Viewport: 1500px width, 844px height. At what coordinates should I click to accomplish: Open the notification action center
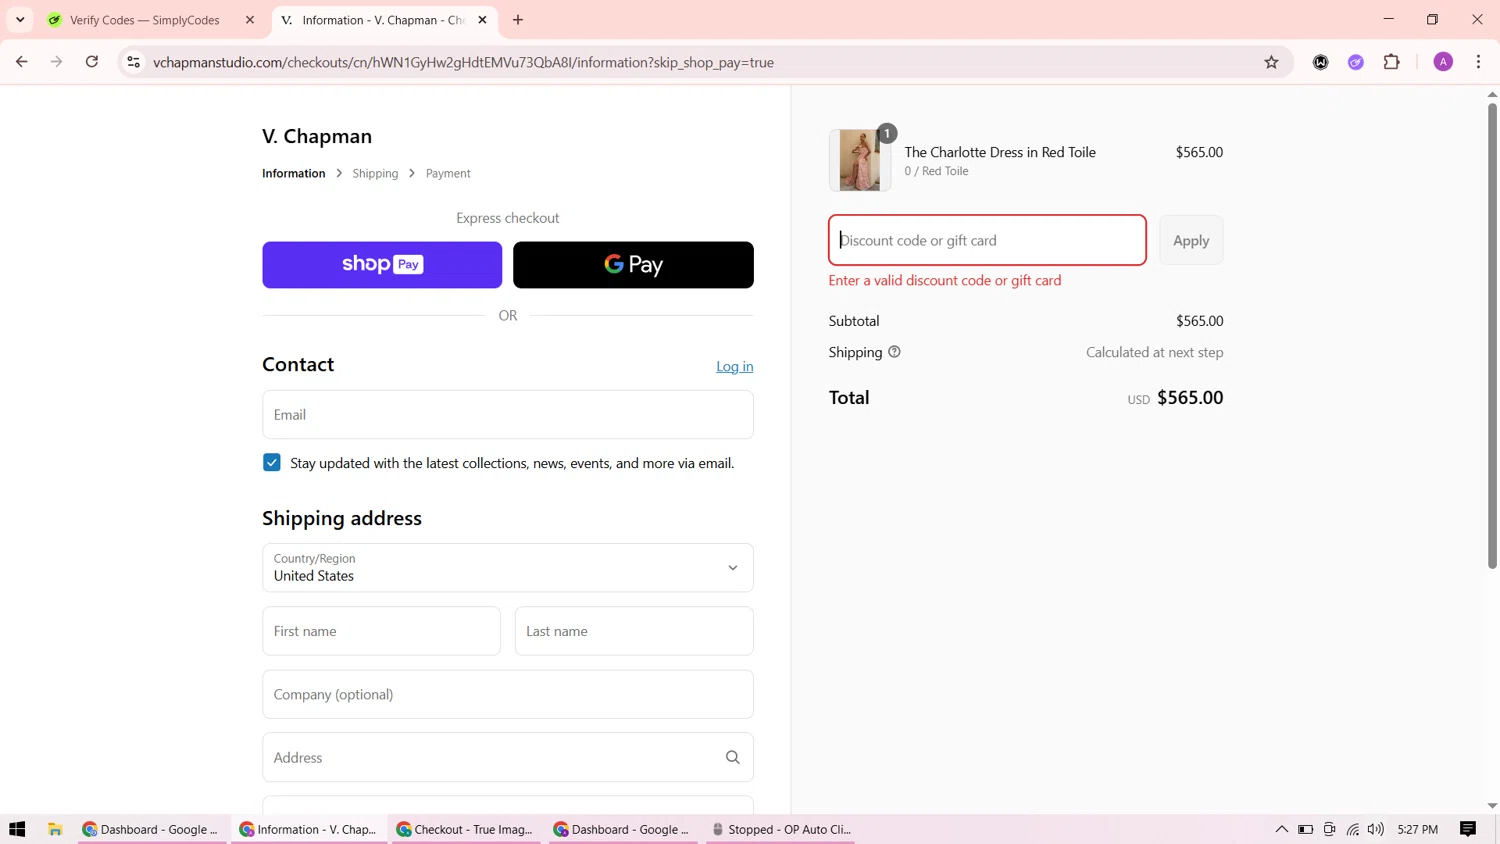[1468, 829]
